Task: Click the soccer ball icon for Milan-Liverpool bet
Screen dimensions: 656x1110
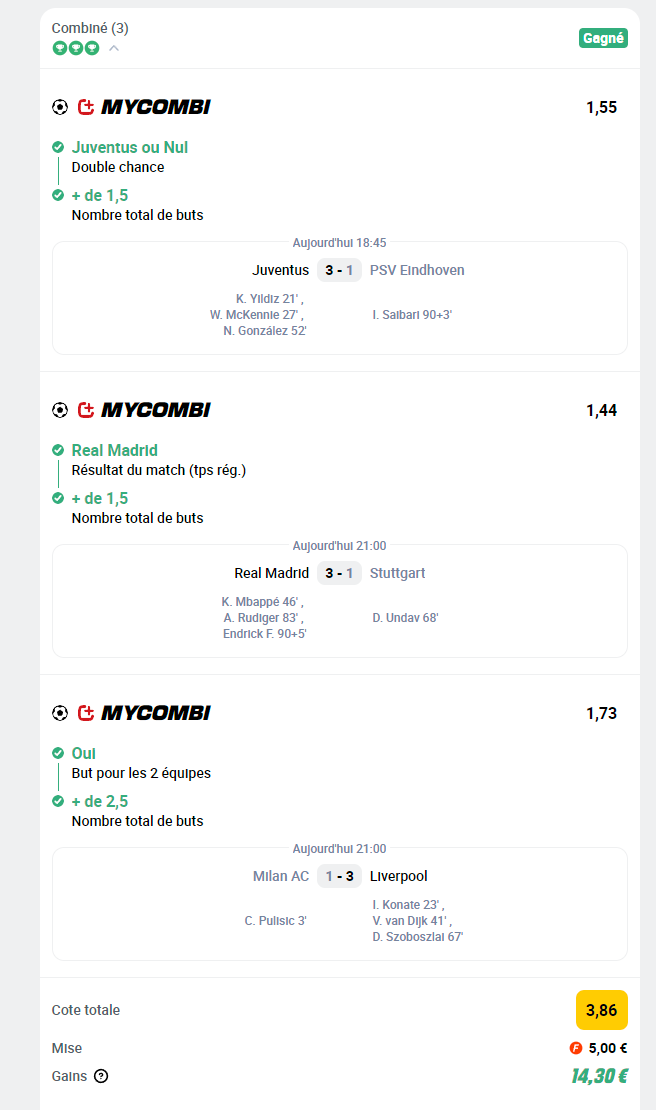Action: pos(60,713)
